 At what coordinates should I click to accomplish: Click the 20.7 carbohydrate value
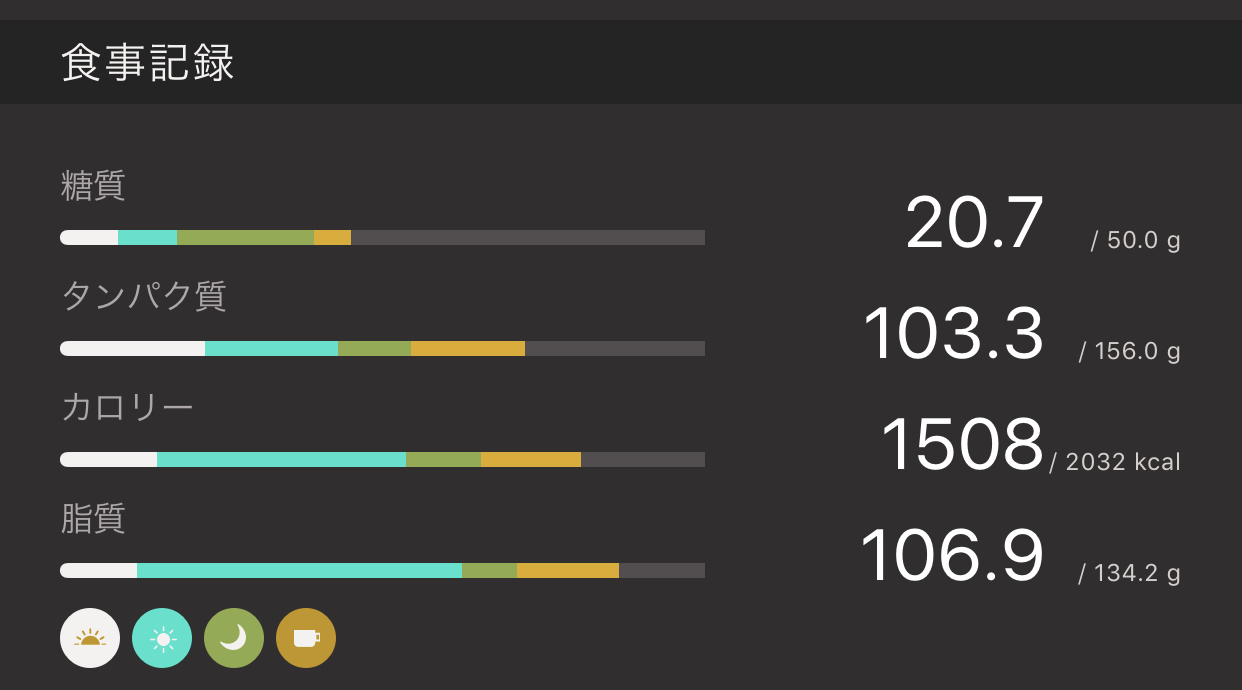tap(974, 223)
